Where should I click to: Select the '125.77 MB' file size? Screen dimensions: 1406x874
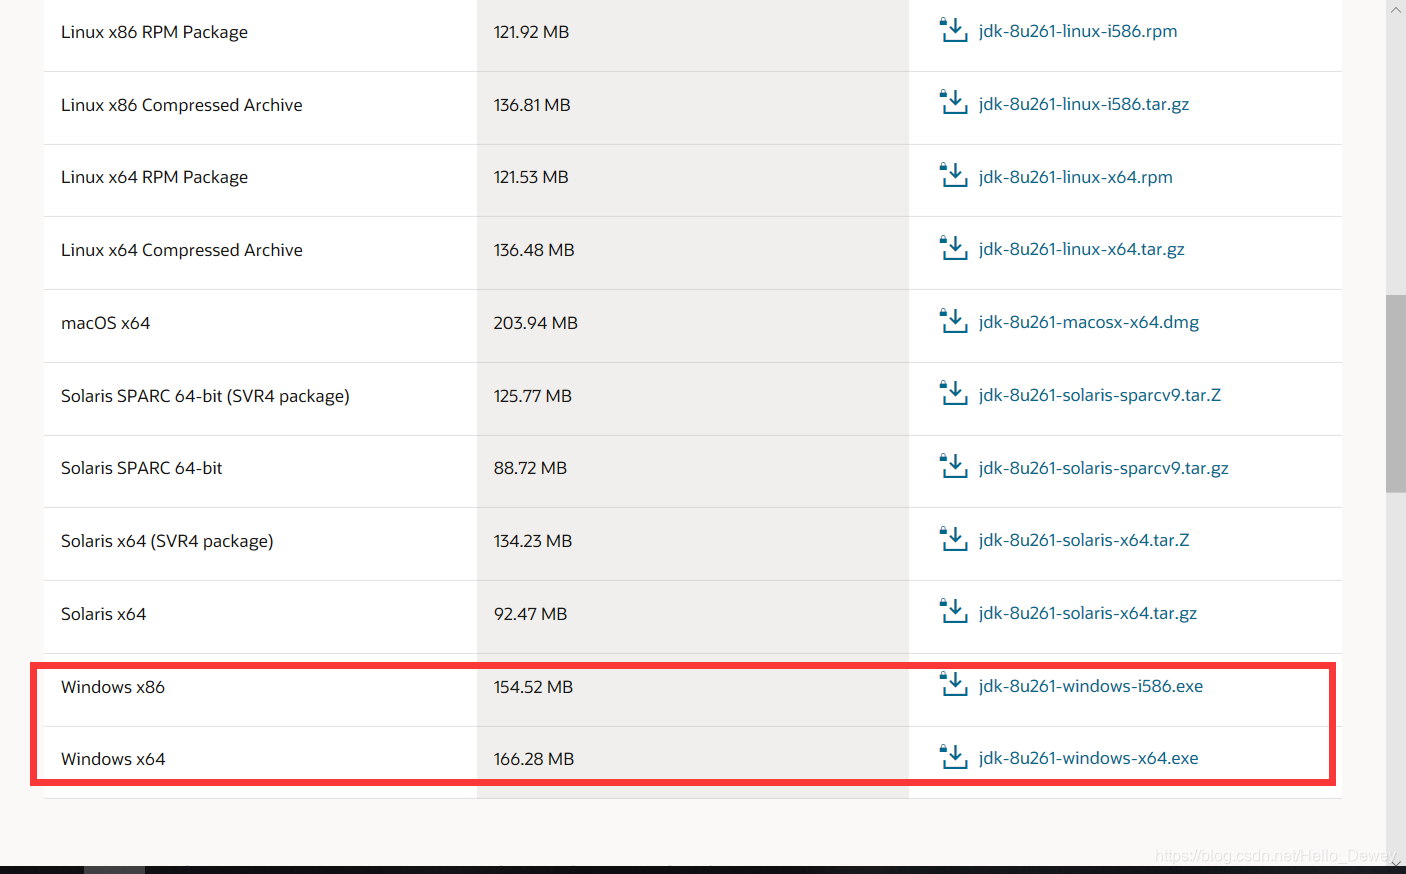pyautogui.click(x=533, y=396)
